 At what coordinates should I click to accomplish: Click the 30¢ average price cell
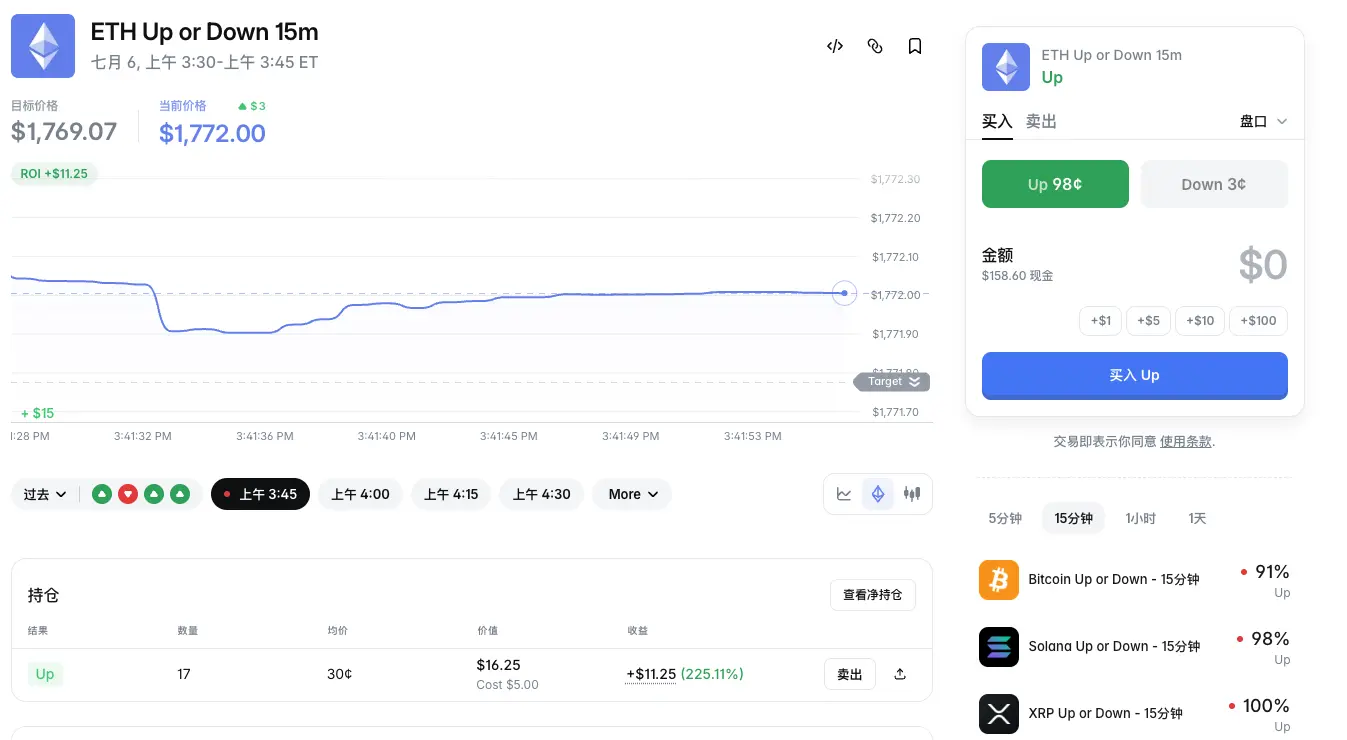coord(340,674)
